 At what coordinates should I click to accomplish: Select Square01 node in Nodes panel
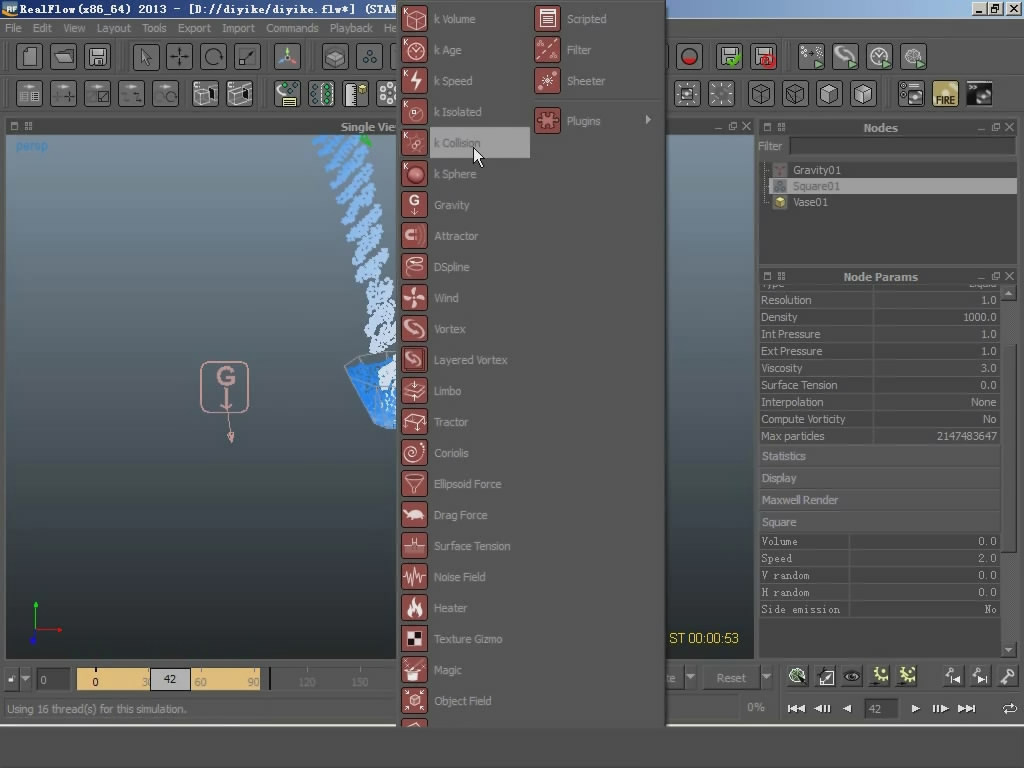[x=816, y=186]
